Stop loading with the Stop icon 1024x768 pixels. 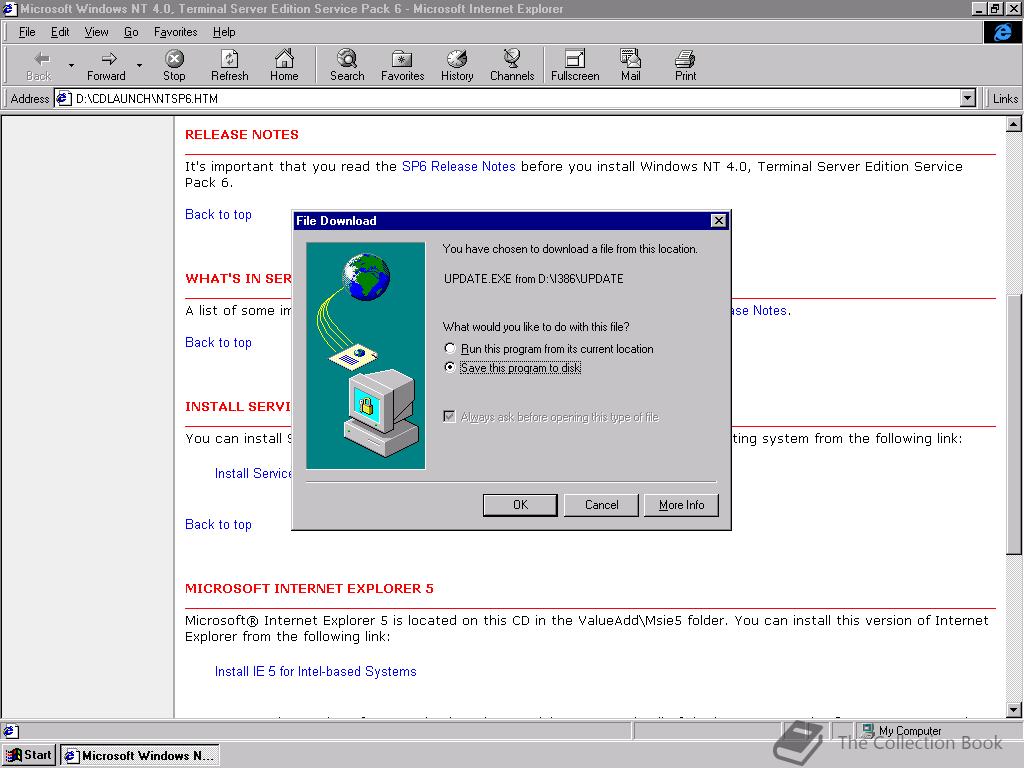click(x=174, y=65)
